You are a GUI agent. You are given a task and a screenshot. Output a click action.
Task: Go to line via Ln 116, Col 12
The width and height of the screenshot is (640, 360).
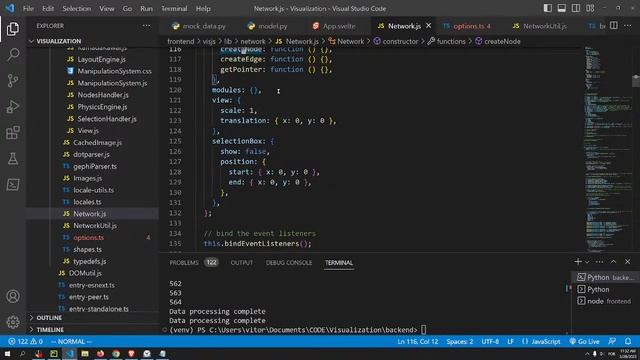pyautogui.click(x=418, y=341)
